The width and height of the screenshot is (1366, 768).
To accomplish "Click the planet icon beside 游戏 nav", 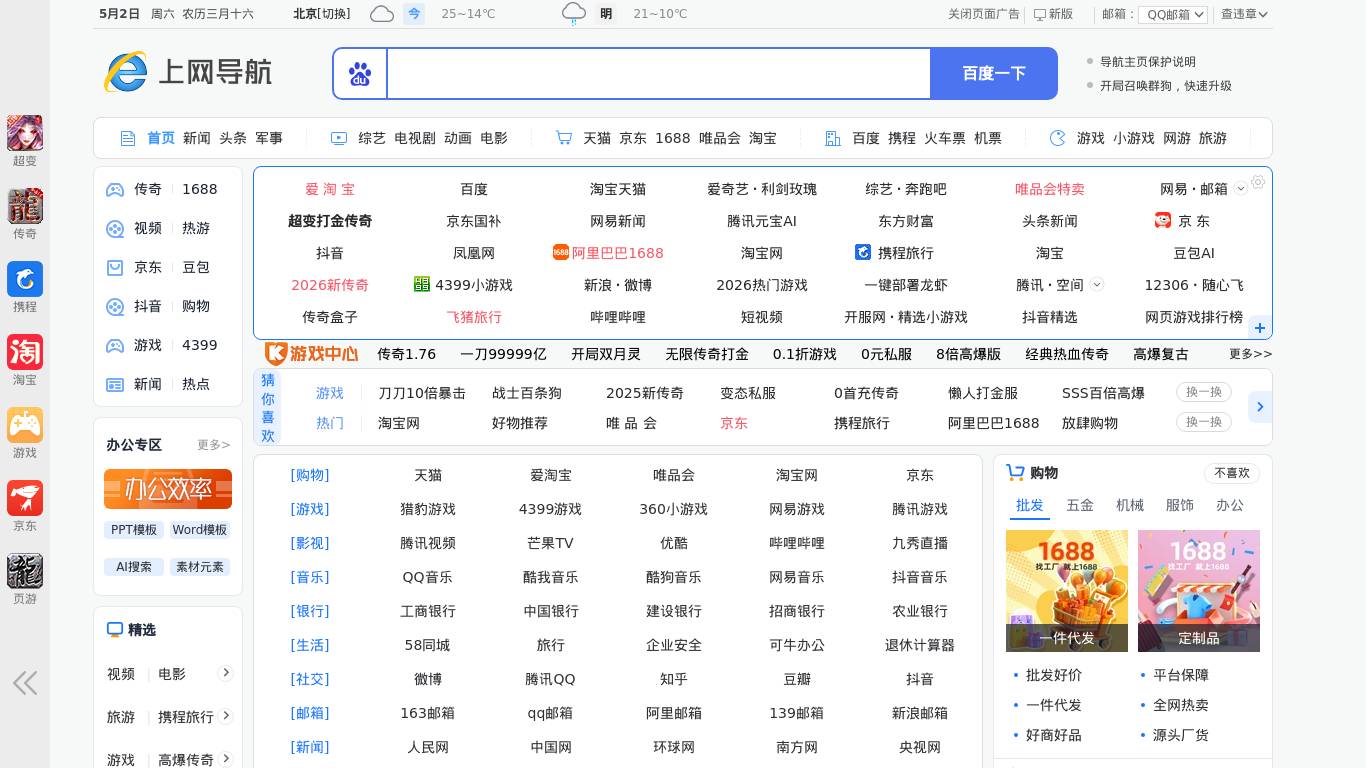I will 1057,138.
